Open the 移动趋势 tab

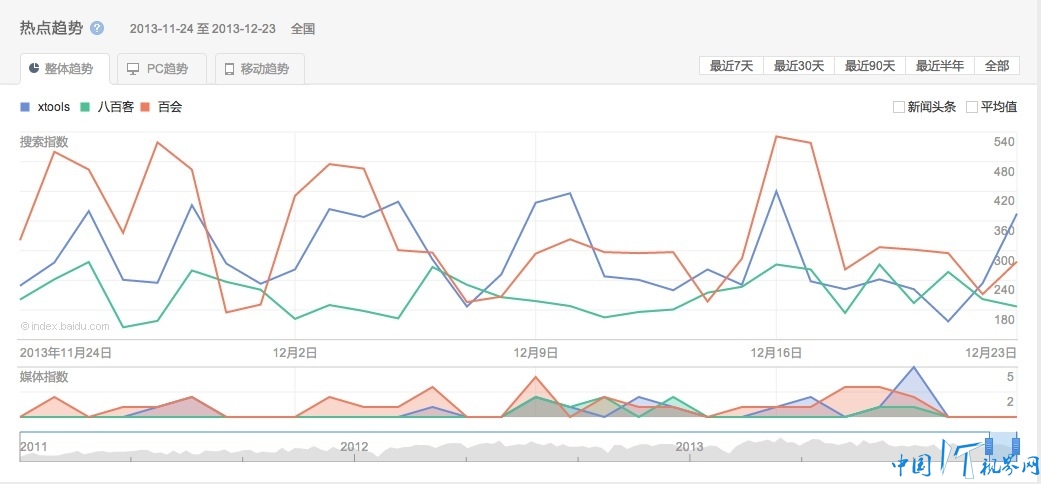(x=260, y=69)
